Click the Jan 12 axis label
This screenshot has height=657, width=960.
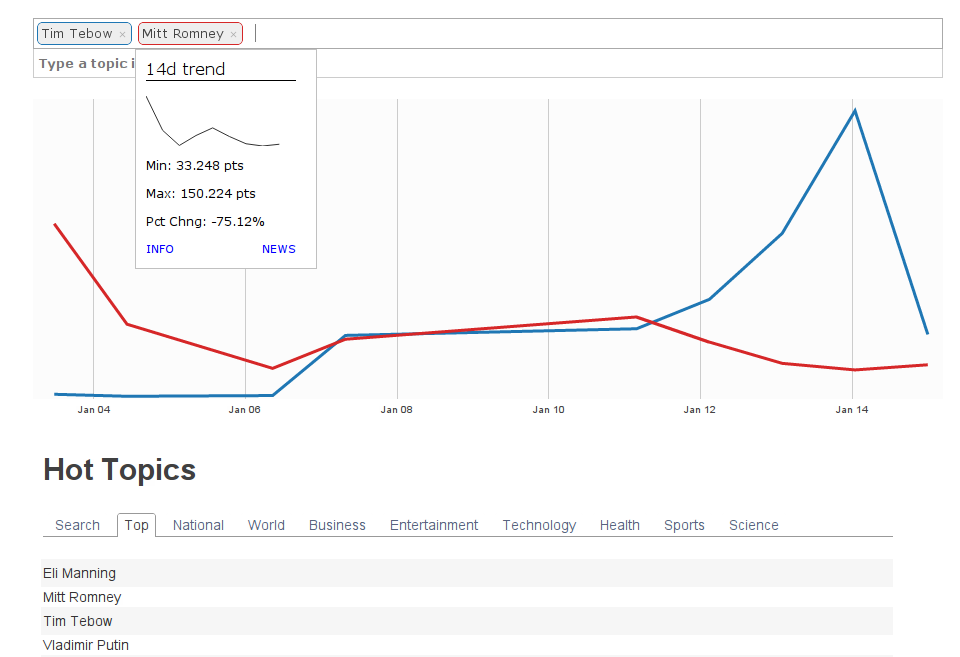(x=700, y=410)
